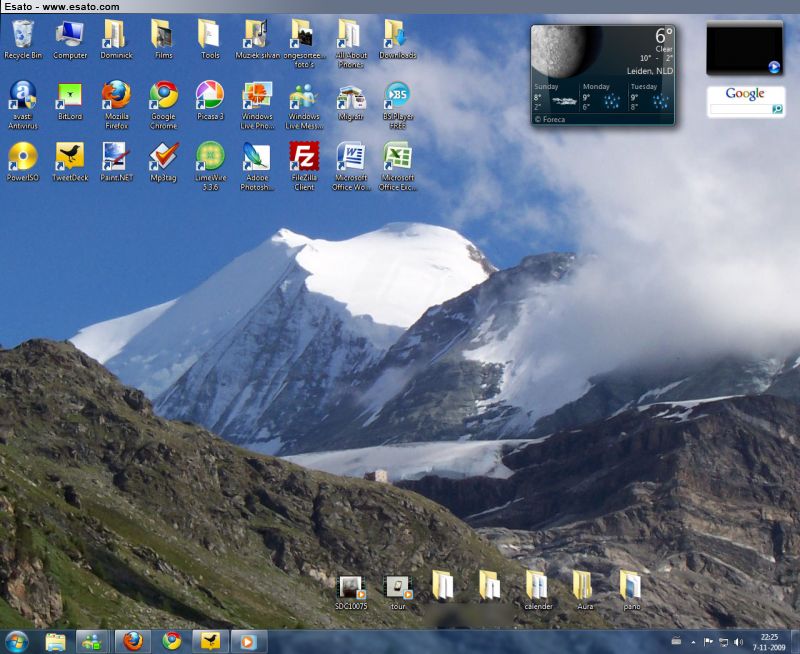Select the Muziek silvan folder
Viewport: 800px width, 654px height.
point(257,39)
